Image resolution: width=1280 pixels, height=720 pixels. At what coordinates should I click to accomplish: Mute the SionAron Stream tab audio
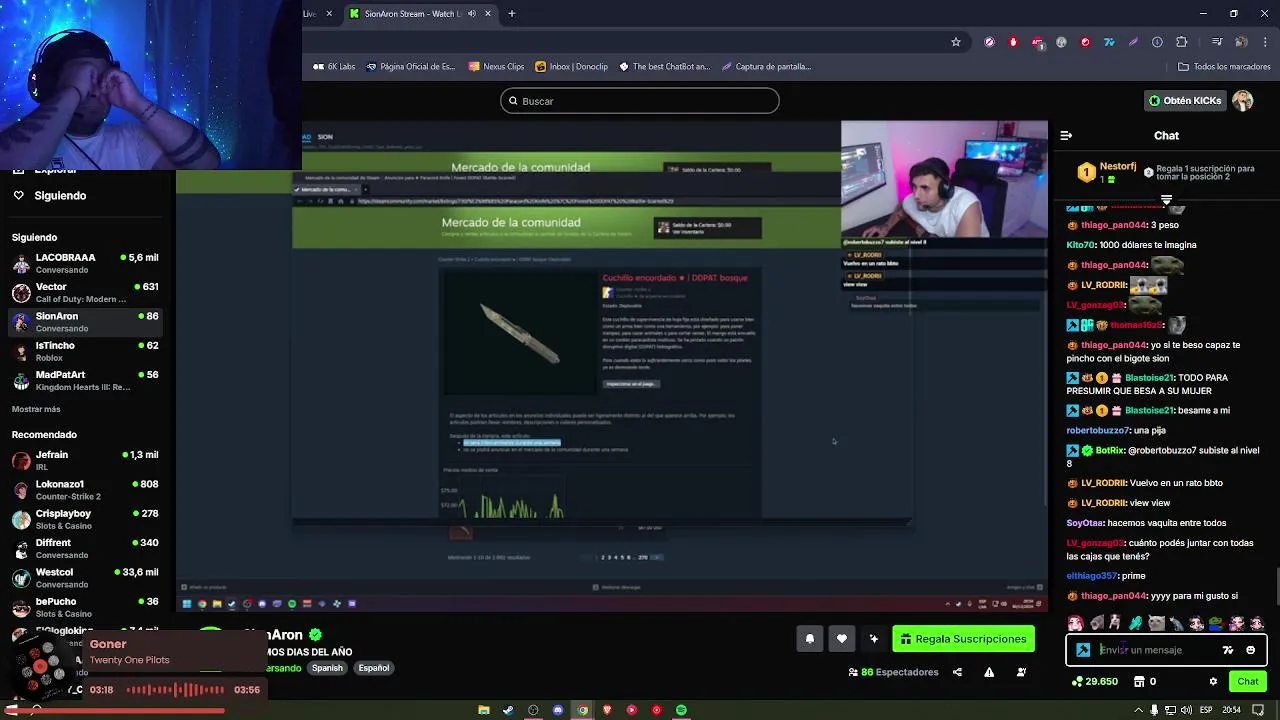[472, 14]
